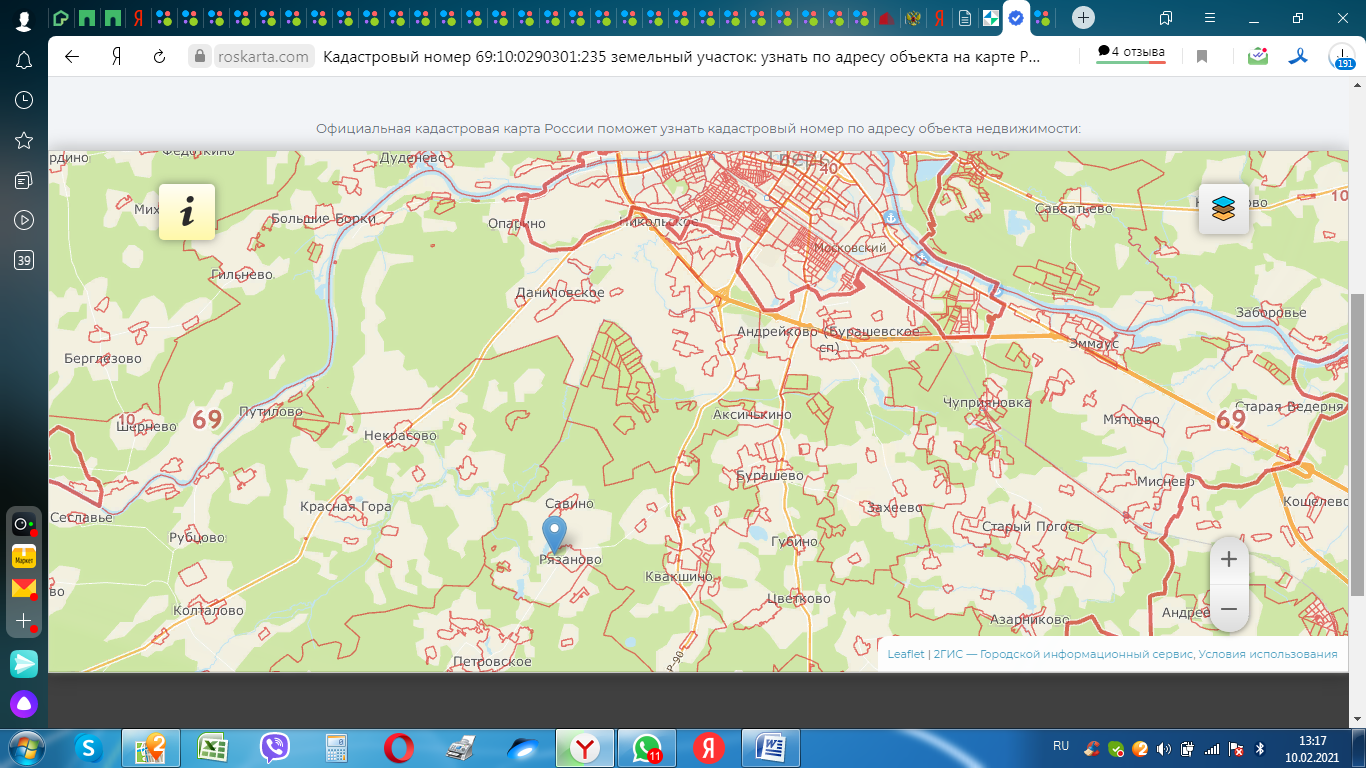Click the blue location marker near Рязаново
Viewport: 1366px width, 768px height.
(554, 535)
